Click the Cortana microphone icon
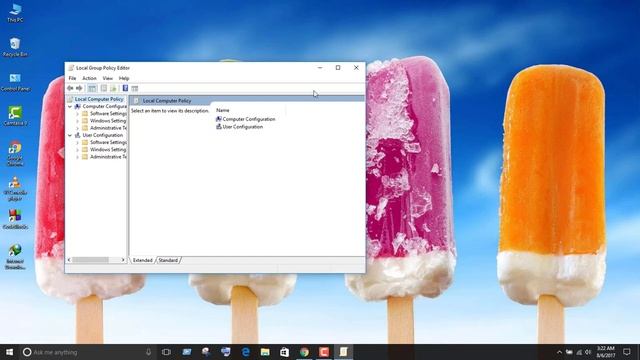 tap(149, 352)
